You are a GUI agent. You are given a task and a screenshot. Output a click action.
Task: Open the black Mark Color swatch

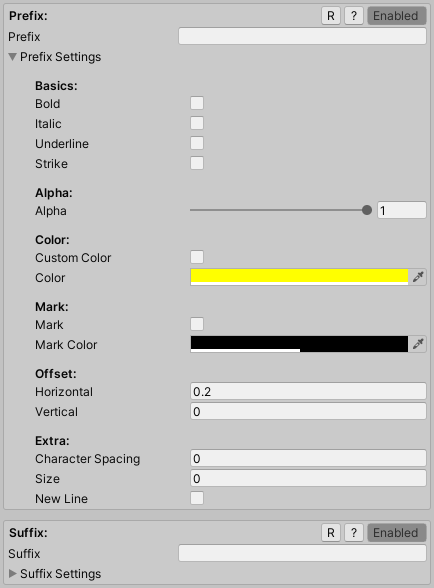tap(299, 344)
